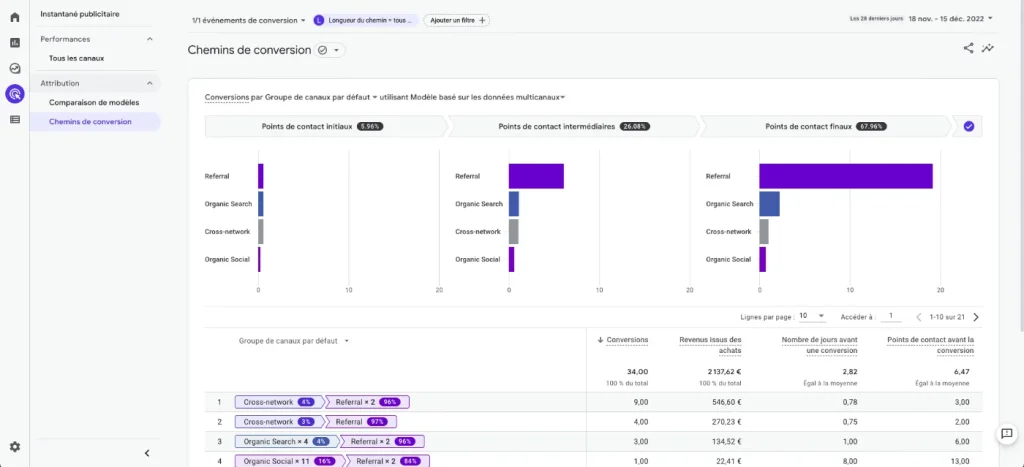Expand the Lignes par page dropdown

pyautogui.click(x=812, y=316)
